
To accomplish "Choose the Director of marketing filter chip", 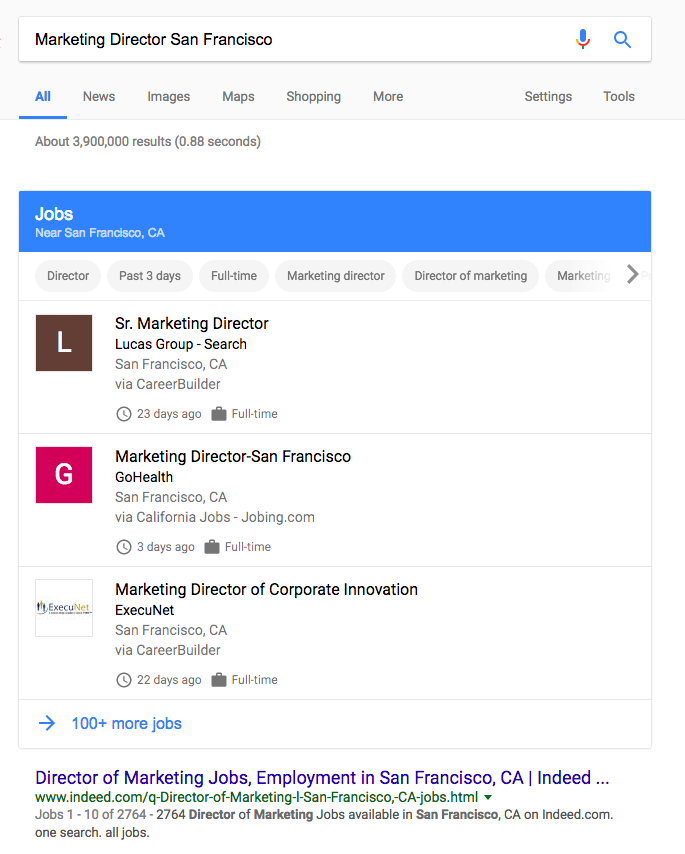I will coord(470,276).
